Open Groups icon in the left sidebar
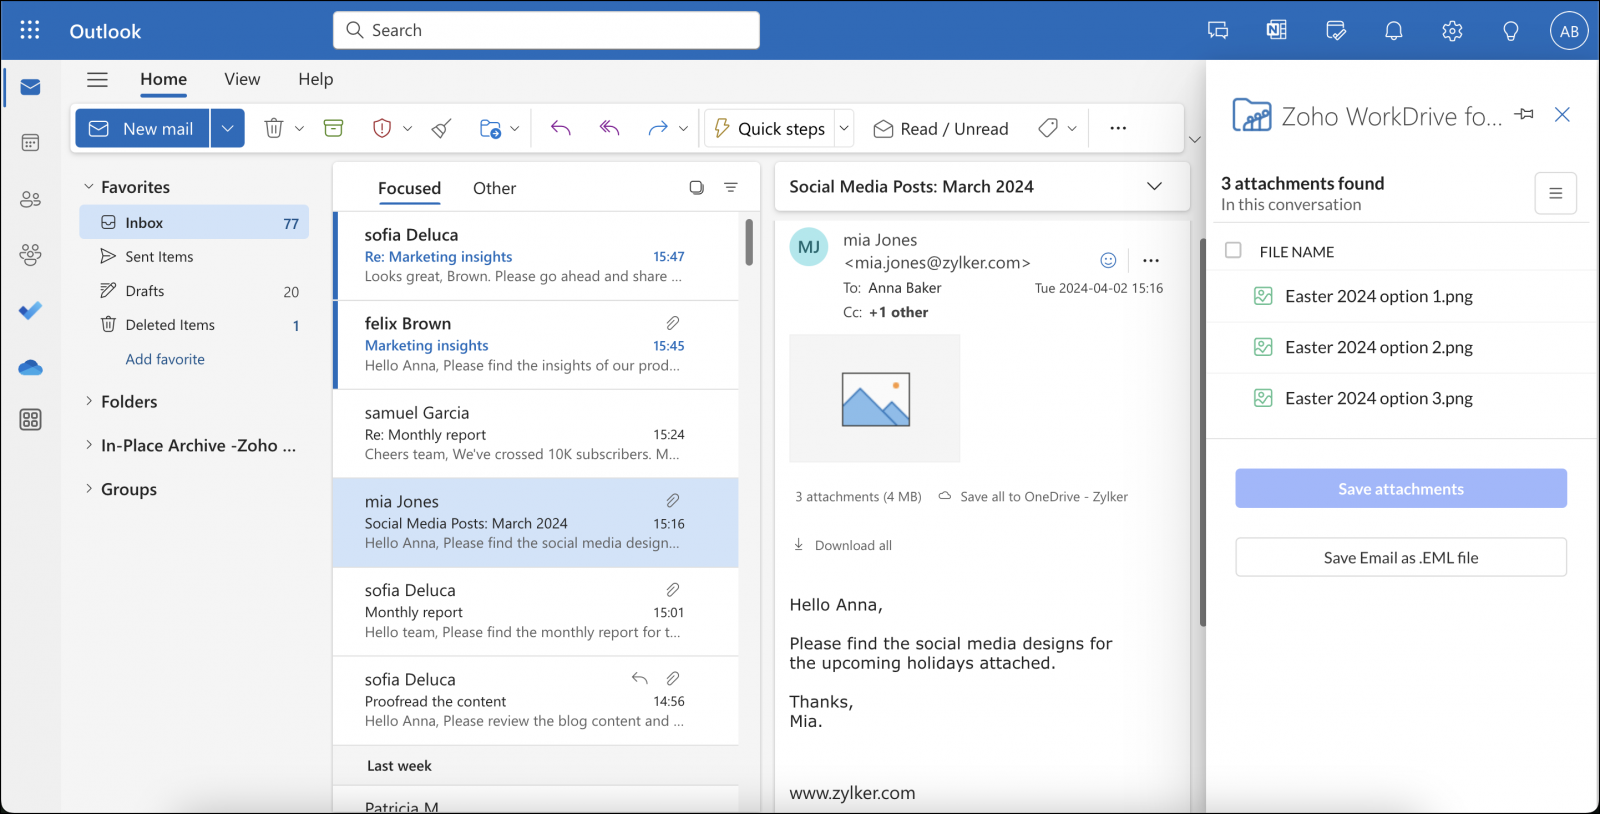Screen dimensions: 1600x814 click(30, 255)
